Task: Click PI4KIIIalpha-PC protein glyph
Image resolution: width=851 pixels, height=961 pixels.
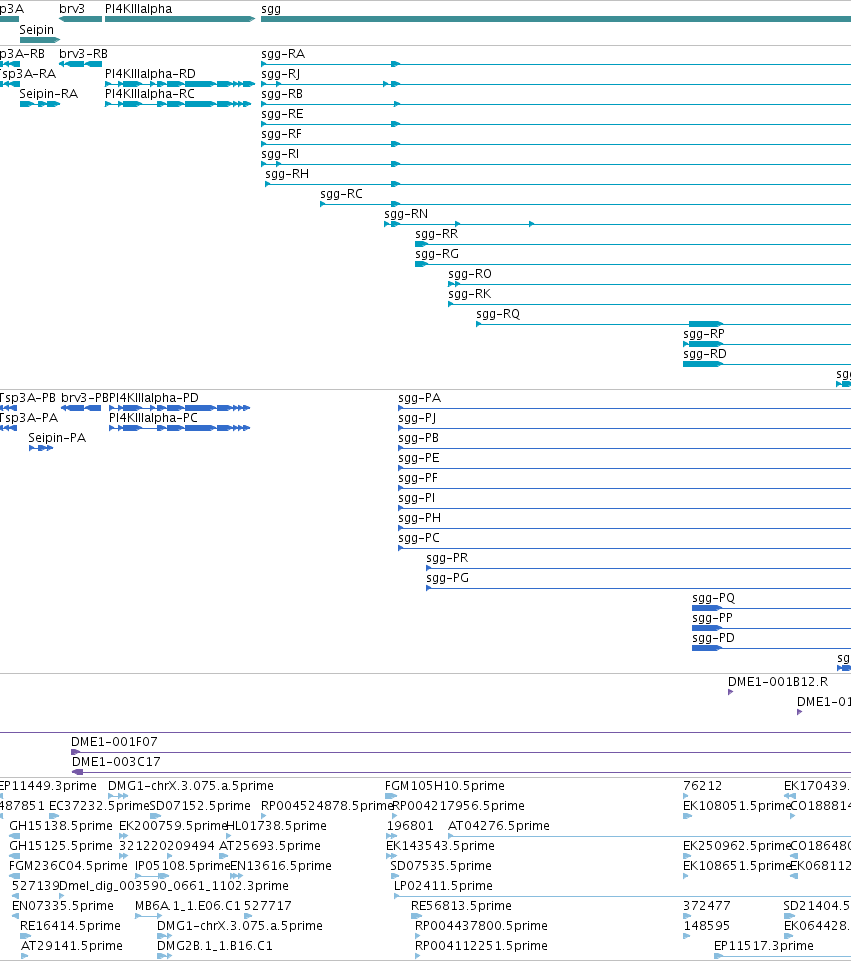Action: [180, 428]
